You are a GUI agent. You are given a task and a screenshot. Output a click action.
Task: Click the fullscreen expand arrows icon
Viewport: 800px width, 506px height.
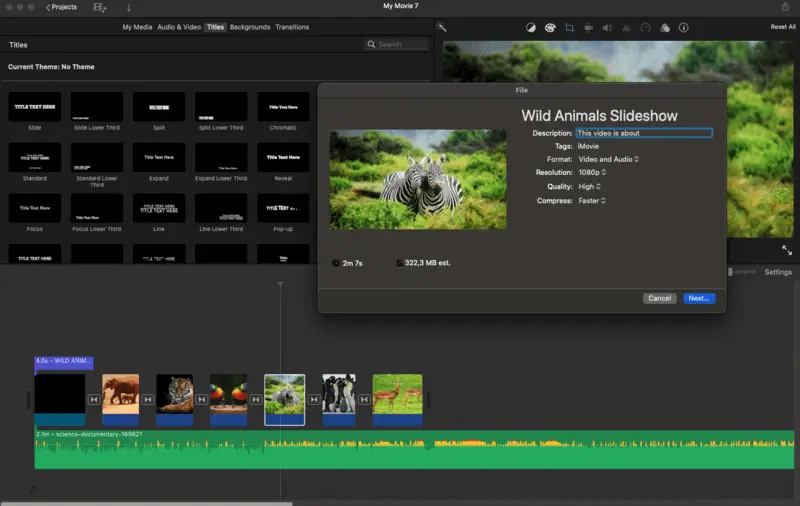786,250
